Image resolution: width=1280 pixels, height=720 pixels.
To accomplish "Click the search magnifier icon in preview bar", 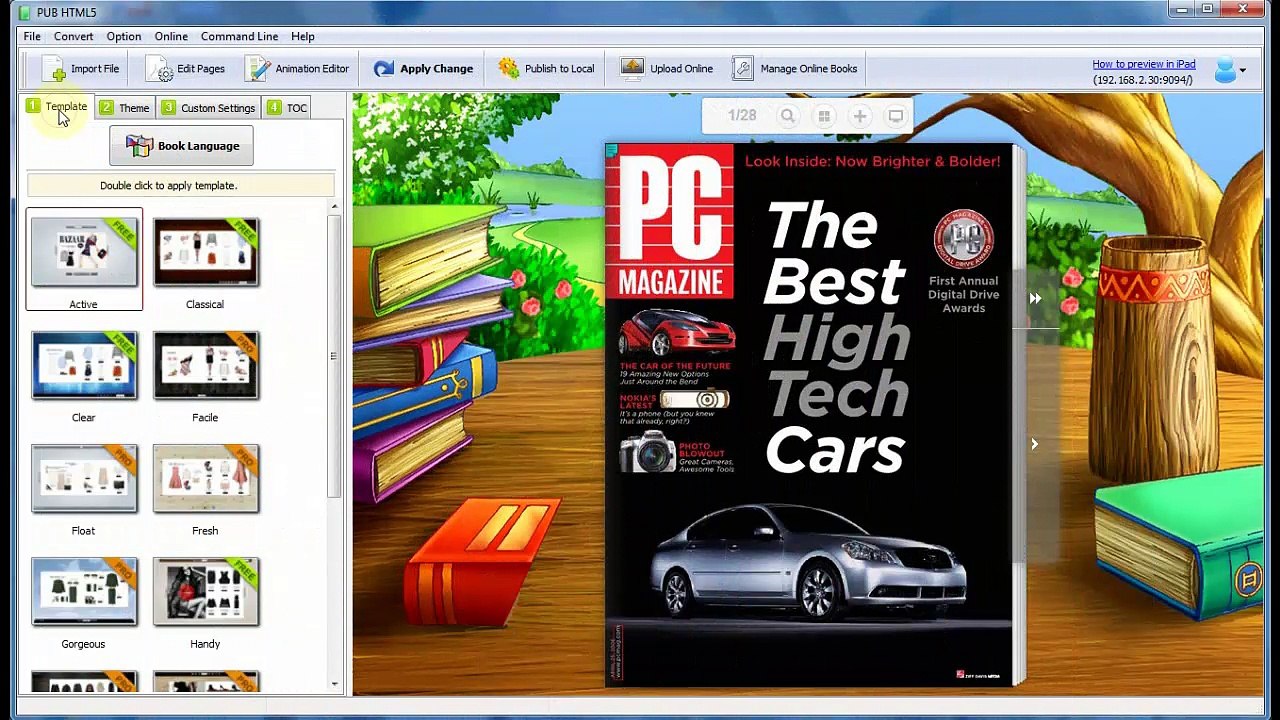I will pyautogui.click(x=788, y=116).
